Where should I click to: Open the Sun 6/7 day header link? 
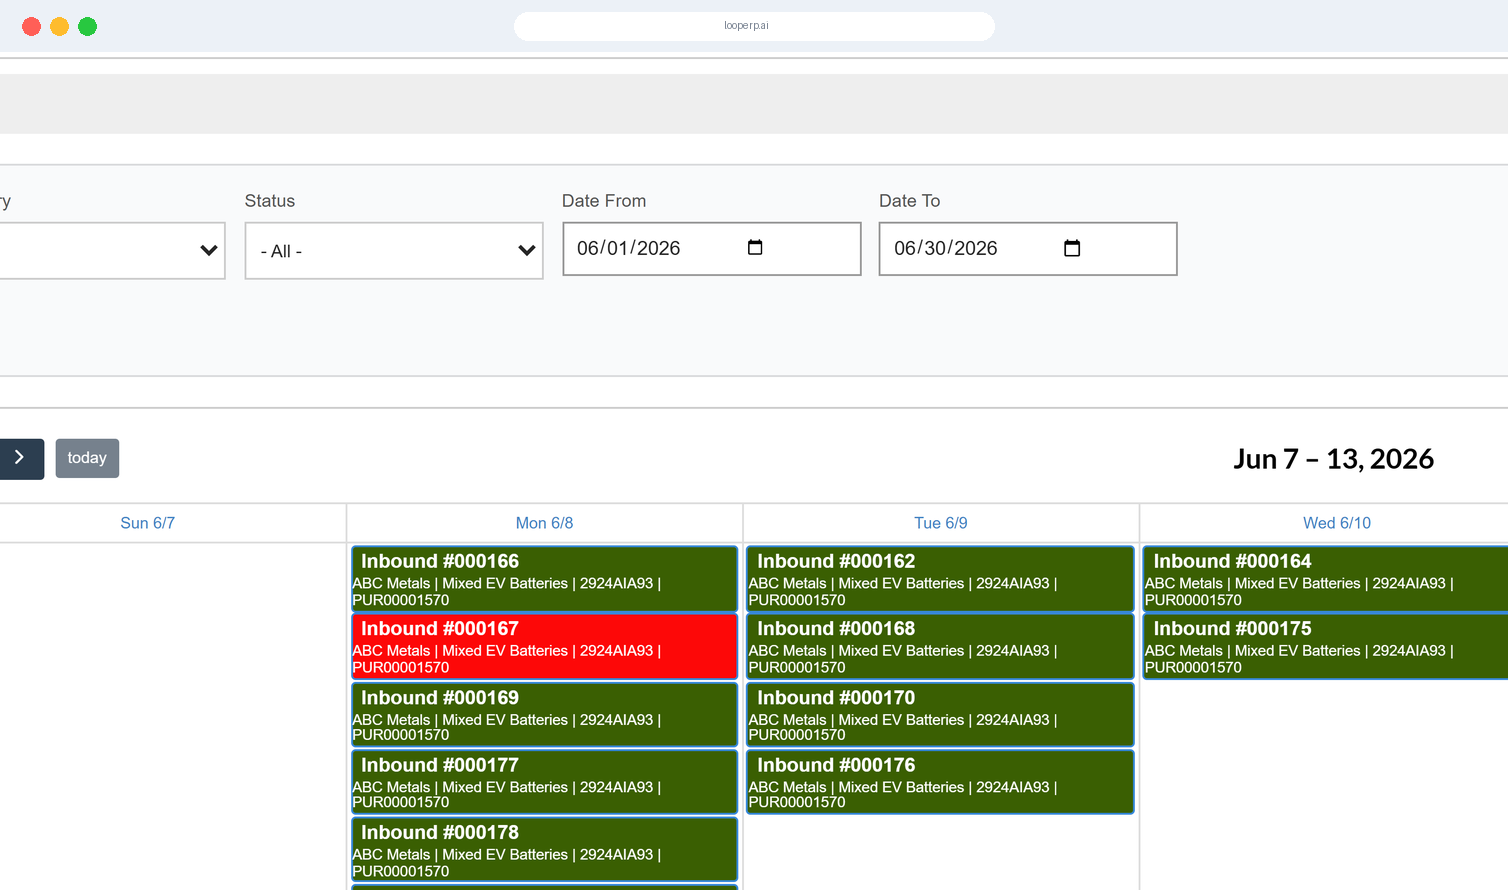(148, 523)
